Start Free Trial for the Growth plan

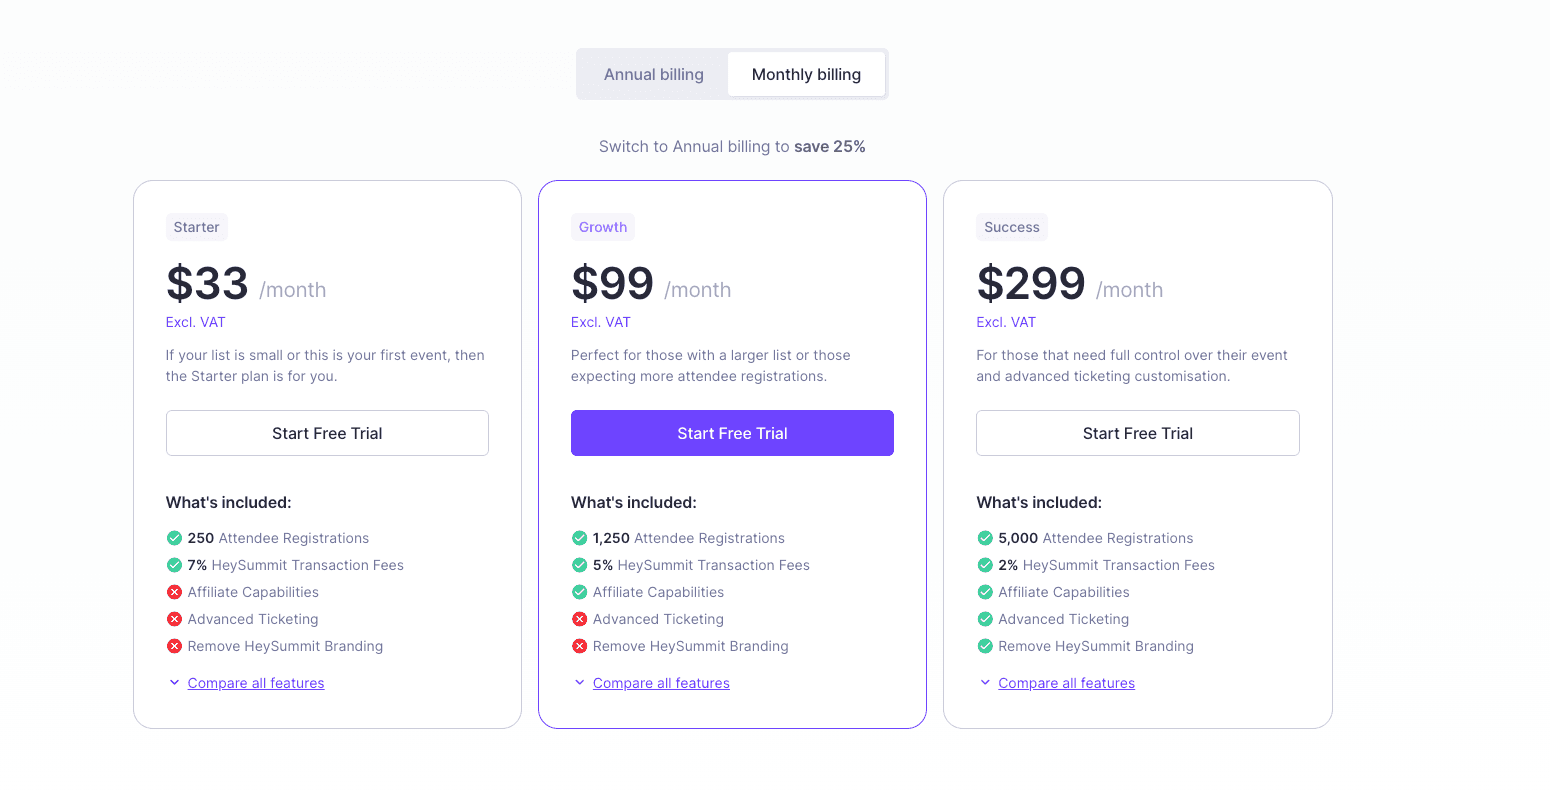[x=732, y=433]
